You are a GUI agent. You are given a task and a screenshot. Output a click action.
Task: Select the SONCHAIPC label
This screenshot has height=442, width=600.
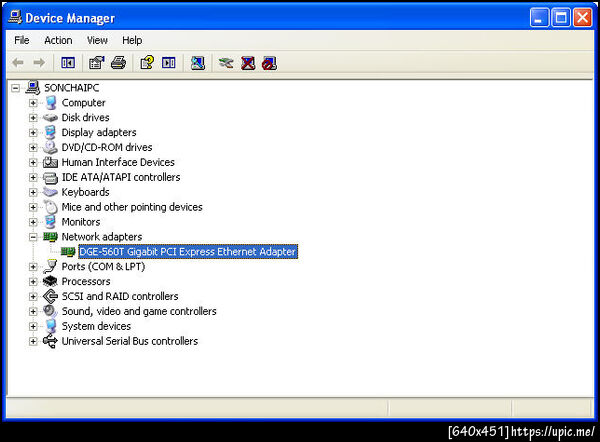pyautogui.click(x=72, y=88)
